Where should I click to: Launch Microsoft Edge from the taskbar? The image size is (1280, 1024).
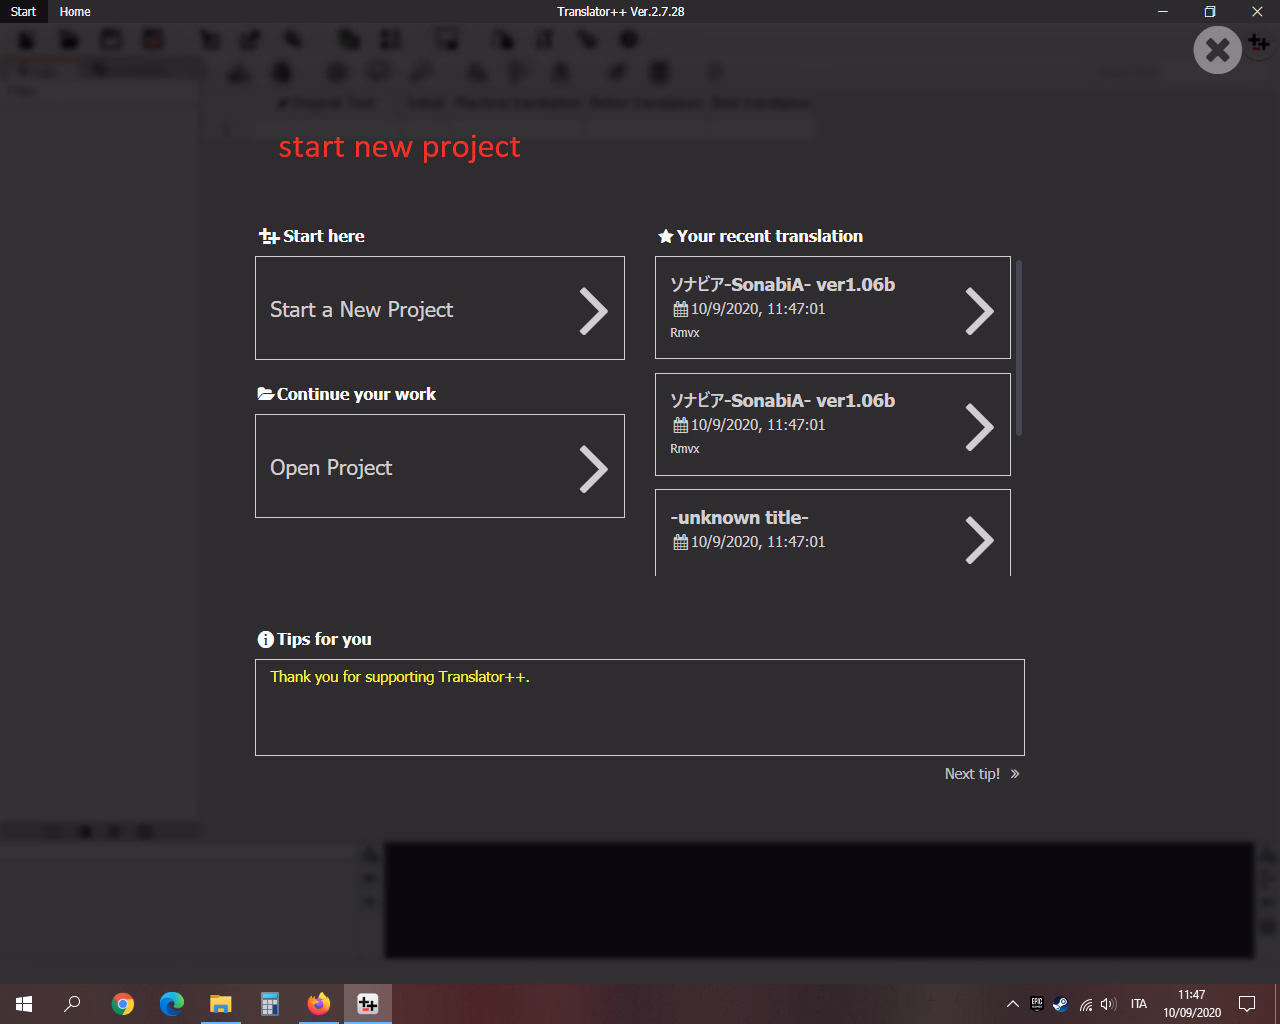(172, 1004)
